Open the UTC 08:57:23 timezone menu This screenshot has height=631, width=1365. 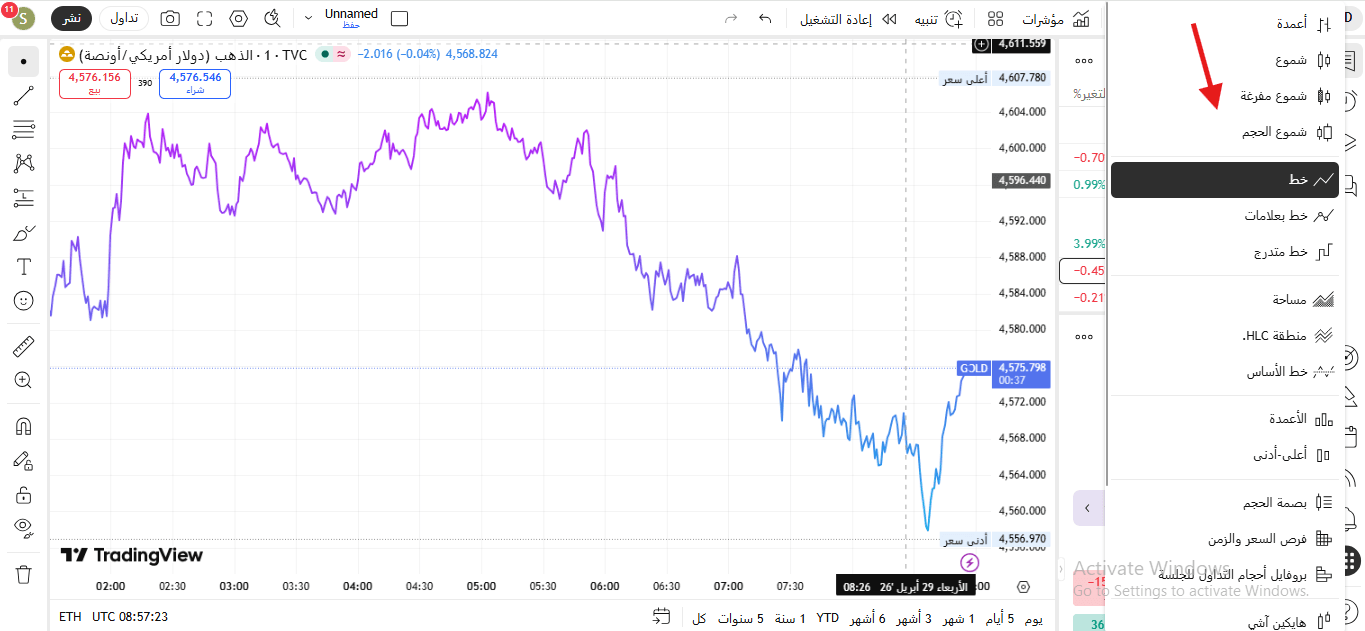130,617
